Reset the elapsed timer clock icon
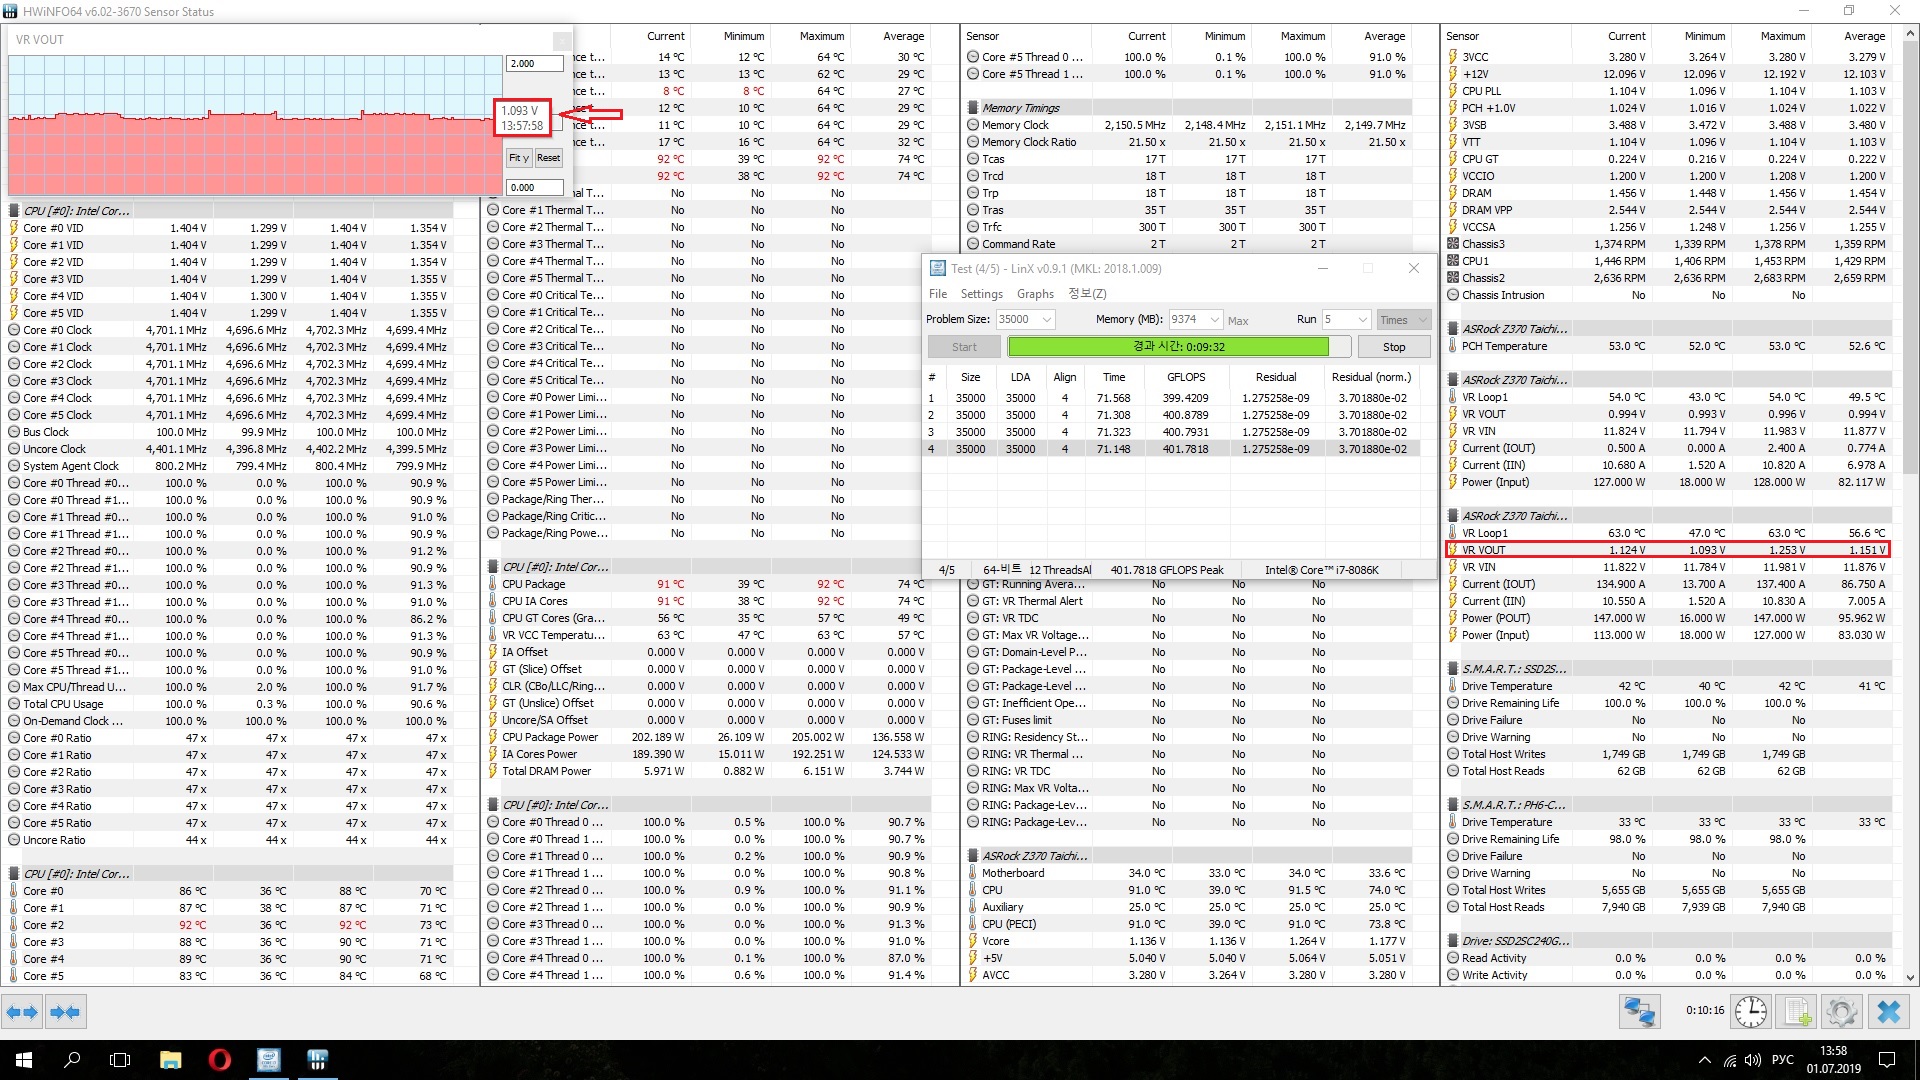1920x1080 pixels. pyautogui.click(x=1750, y=1012)
